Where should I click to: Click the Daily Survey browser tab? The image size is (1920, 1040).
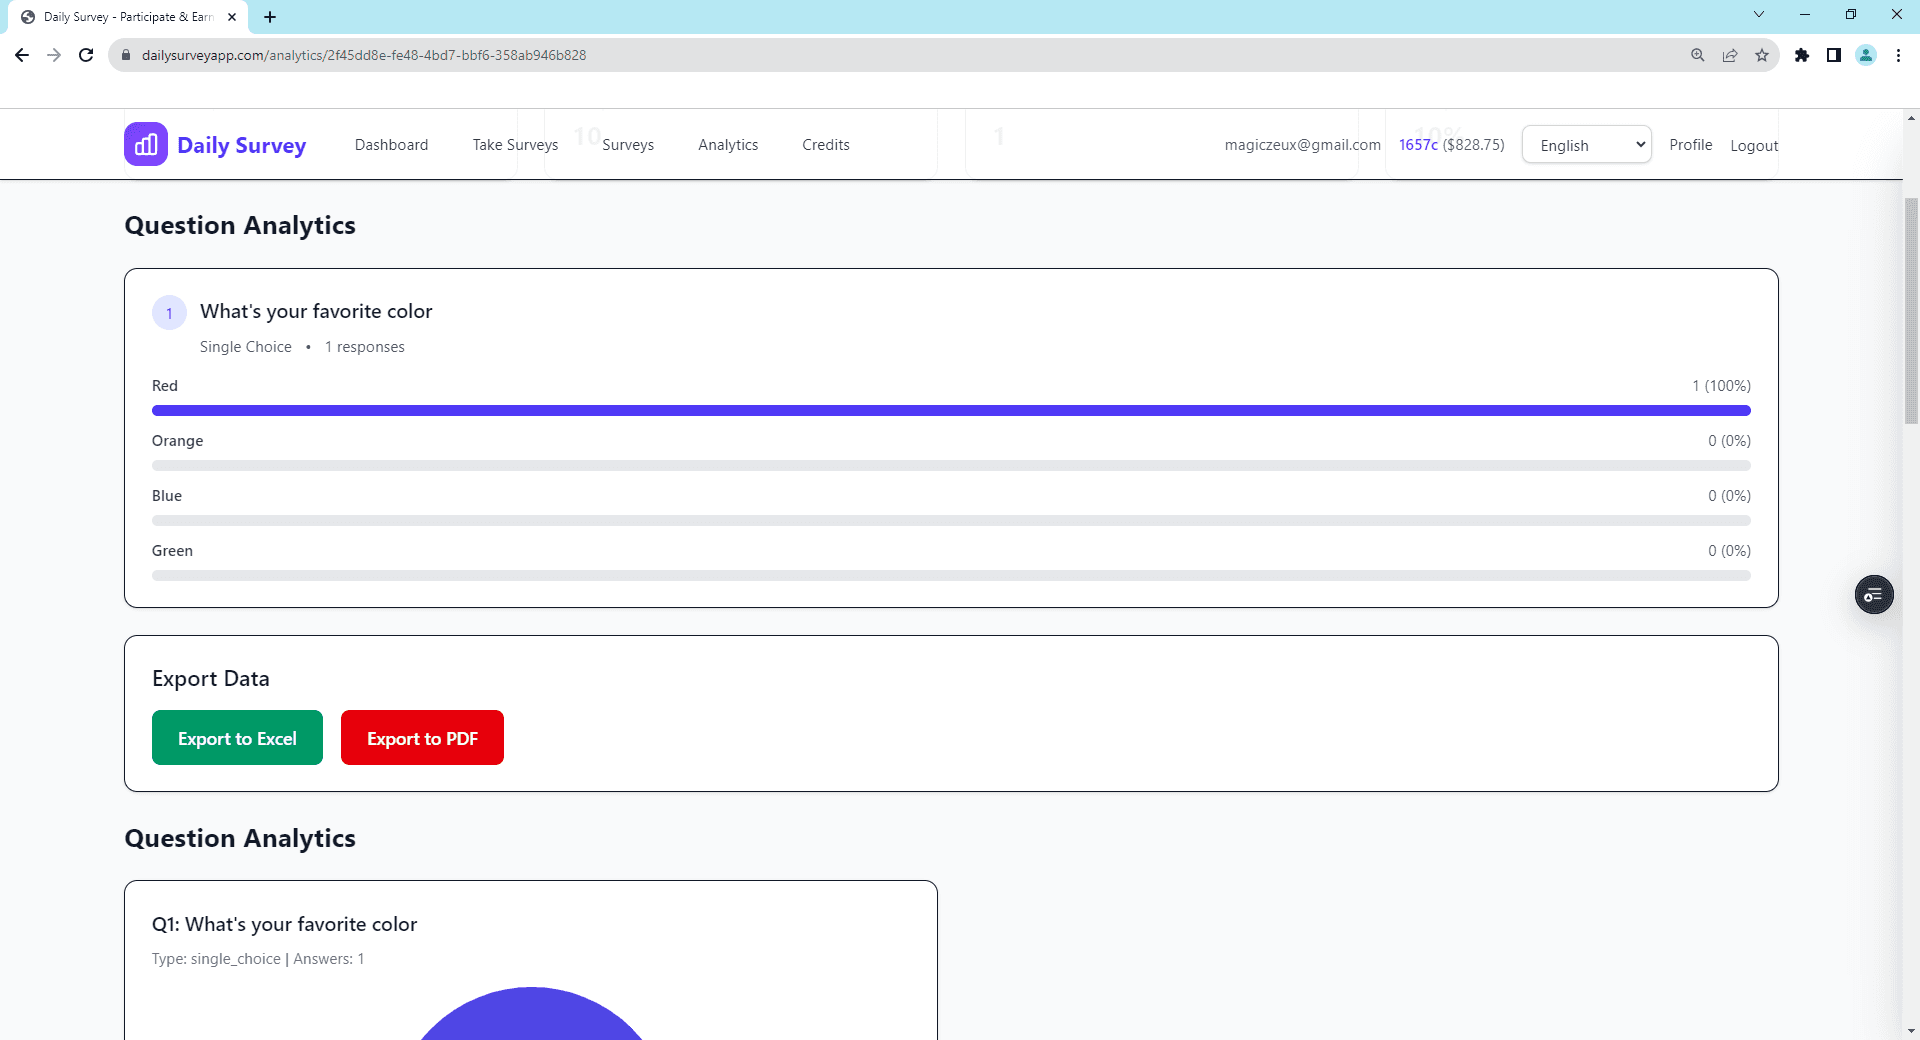[120, 16]
